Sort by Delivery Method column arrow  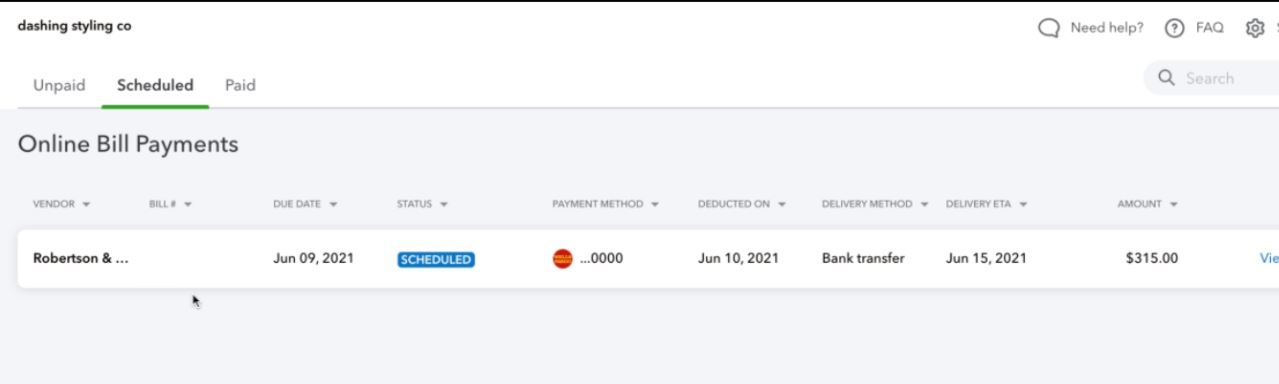[925, 204]
